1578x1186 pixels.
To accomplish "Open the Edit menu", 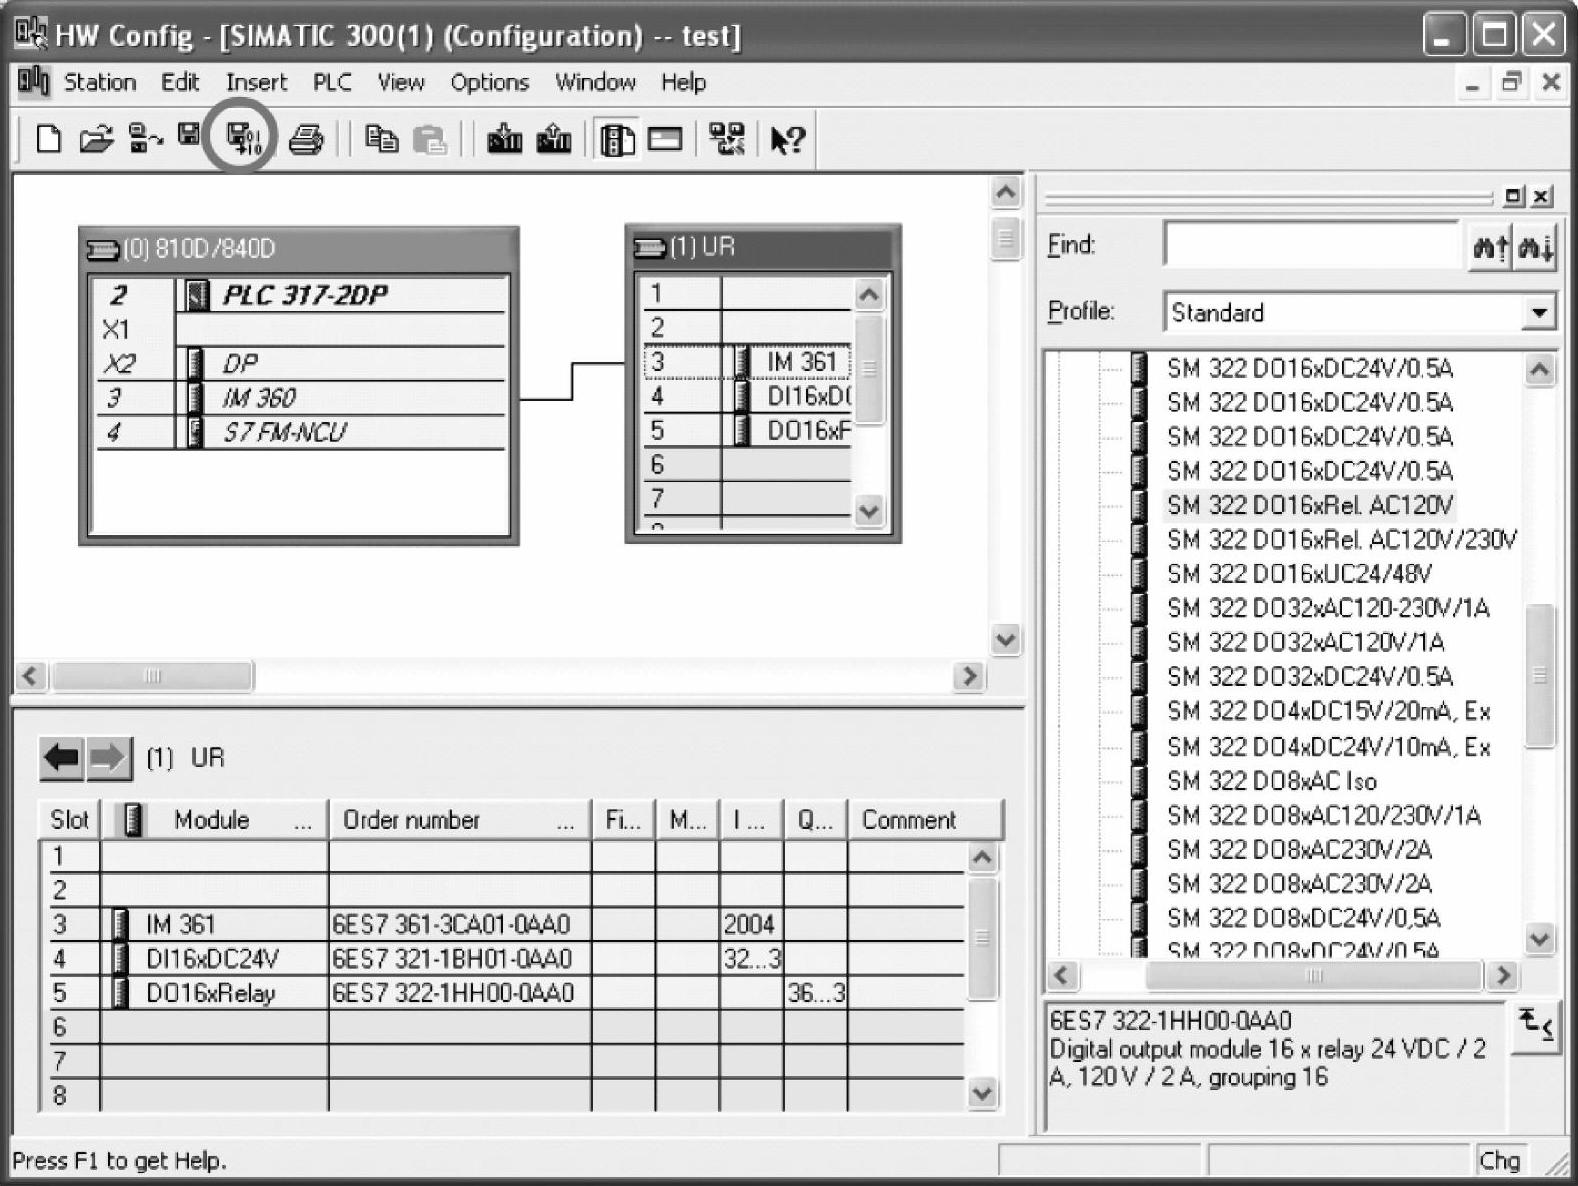I will click(x=180, y=82).
